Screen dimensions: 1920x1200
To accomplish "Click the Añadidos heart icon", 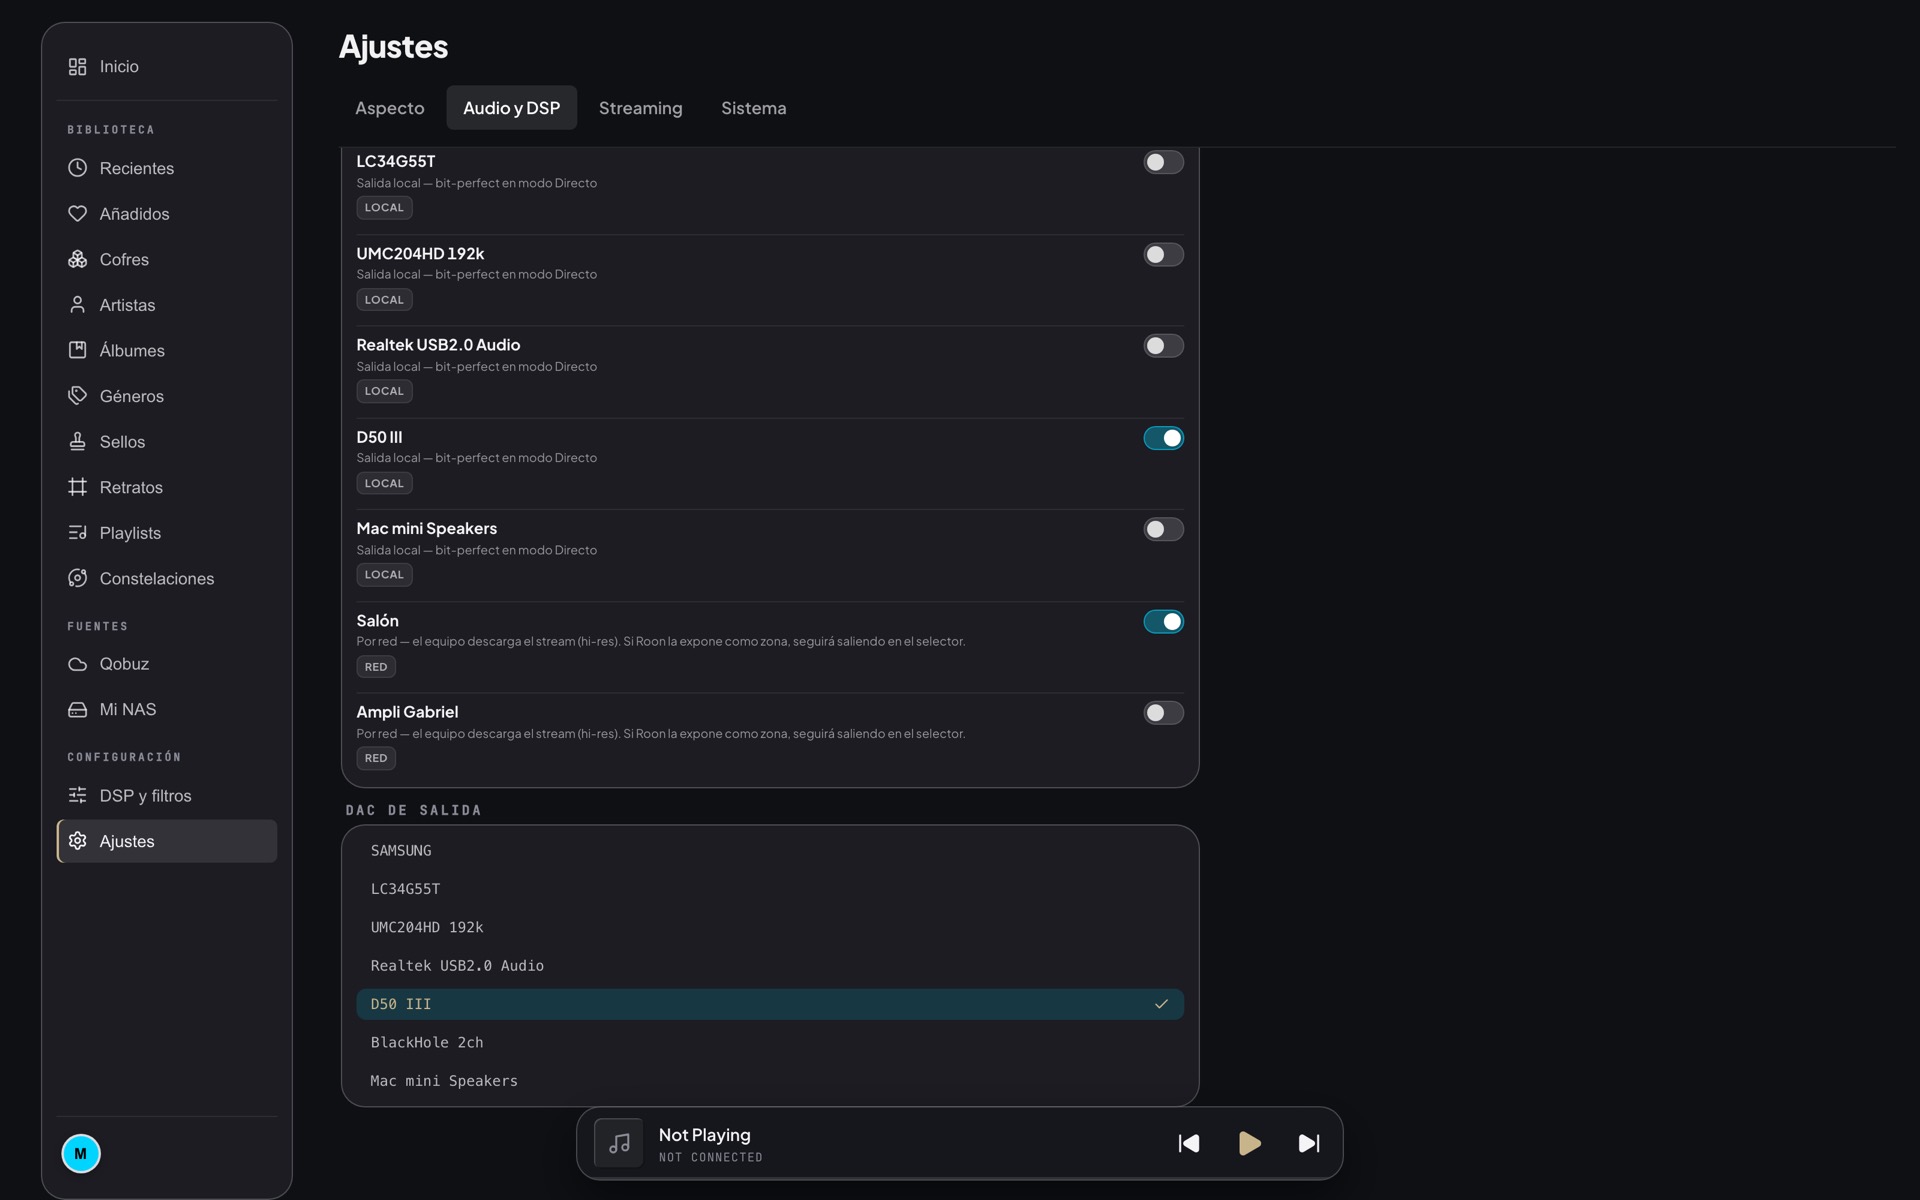I will 77,213.
